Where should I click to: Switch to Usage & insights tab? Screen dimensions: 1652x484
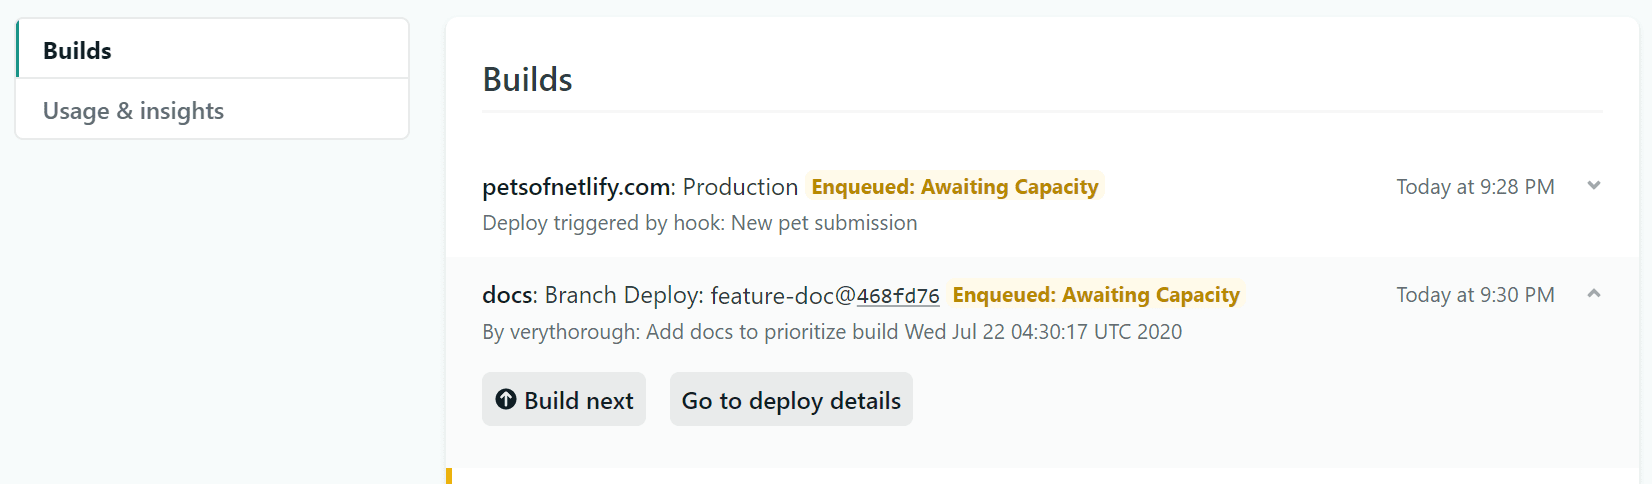[133, 111]
